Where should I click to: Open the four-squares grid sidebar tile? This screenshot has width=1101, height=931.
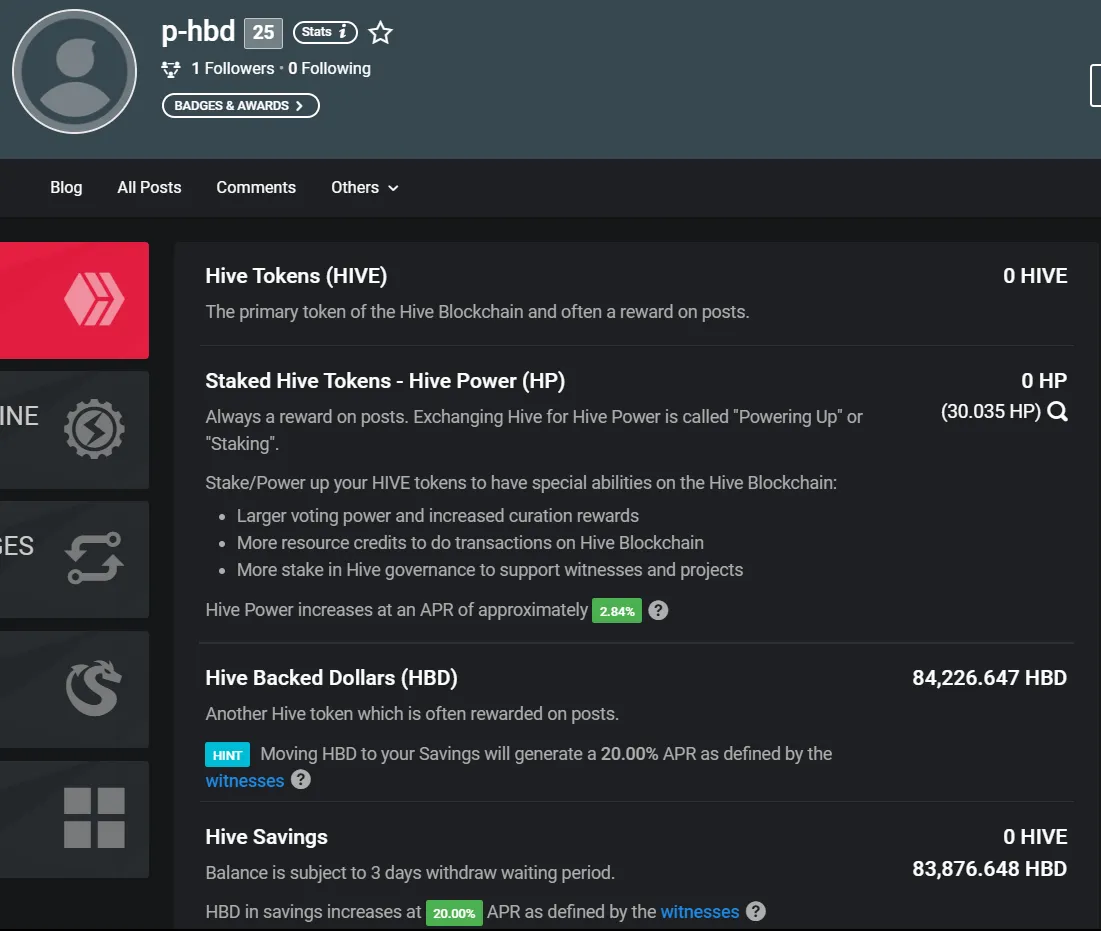74,819
